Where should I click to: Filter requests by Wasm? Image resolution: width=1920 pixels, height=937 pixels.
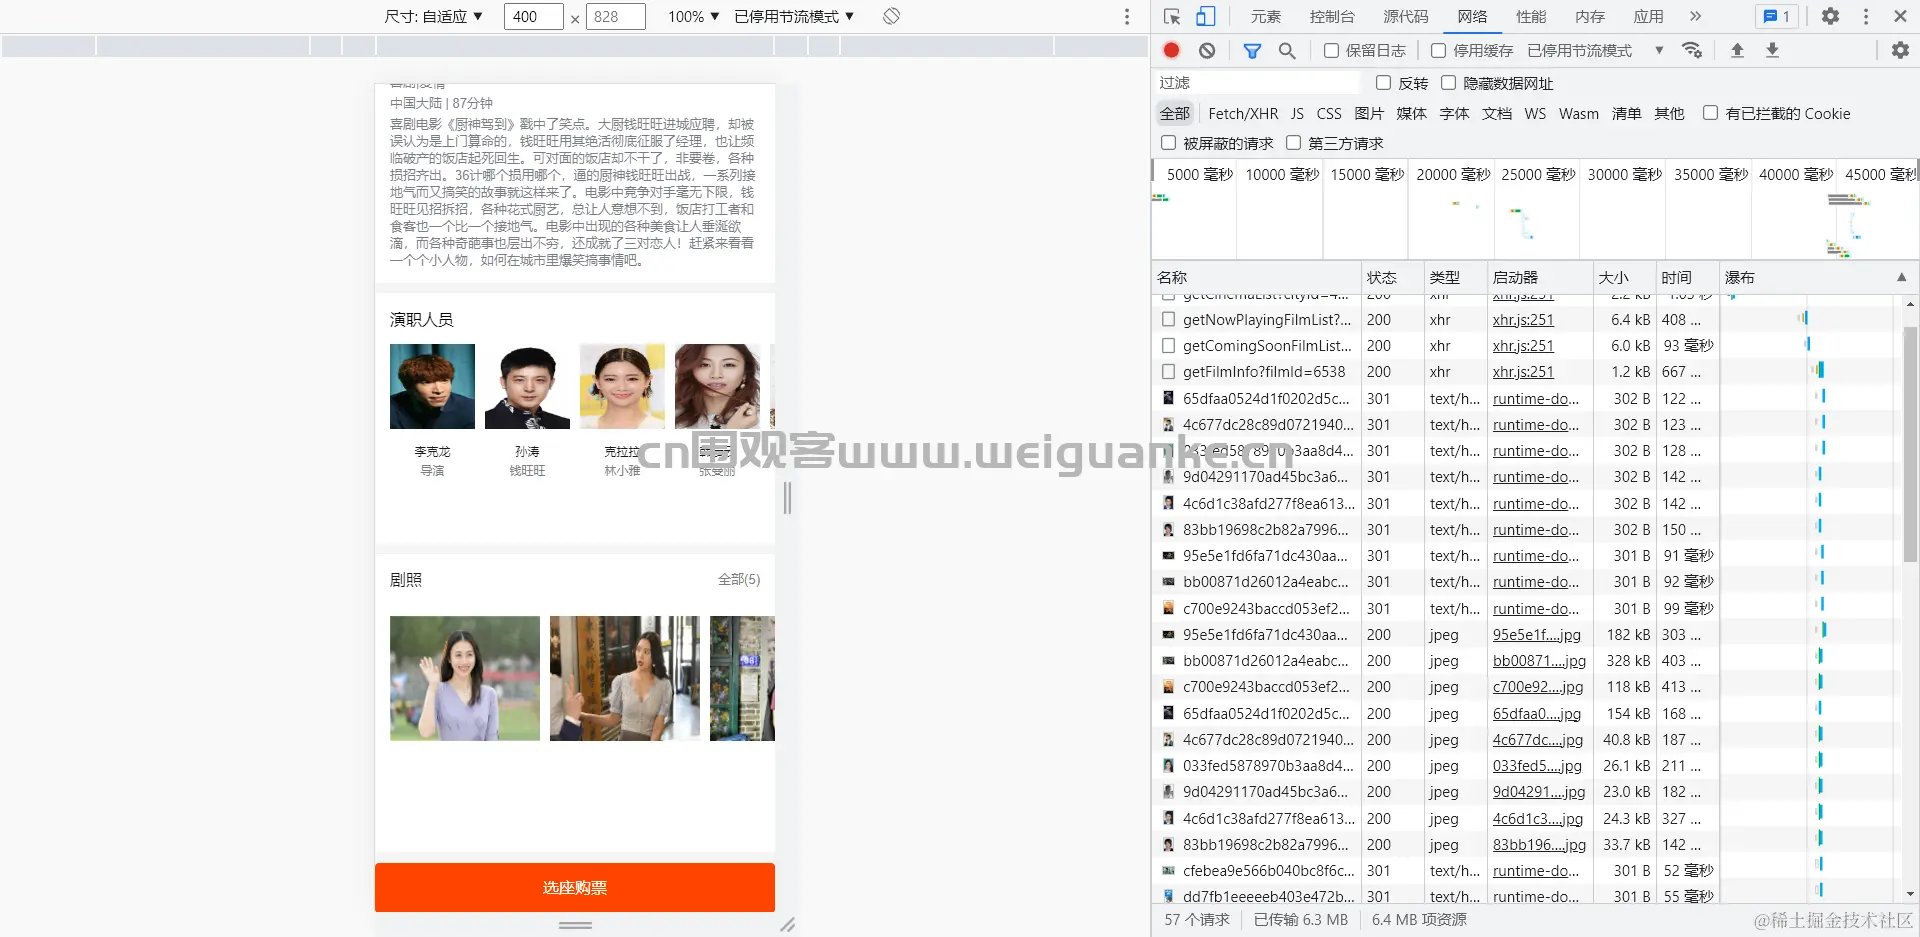coord(1578,113)
